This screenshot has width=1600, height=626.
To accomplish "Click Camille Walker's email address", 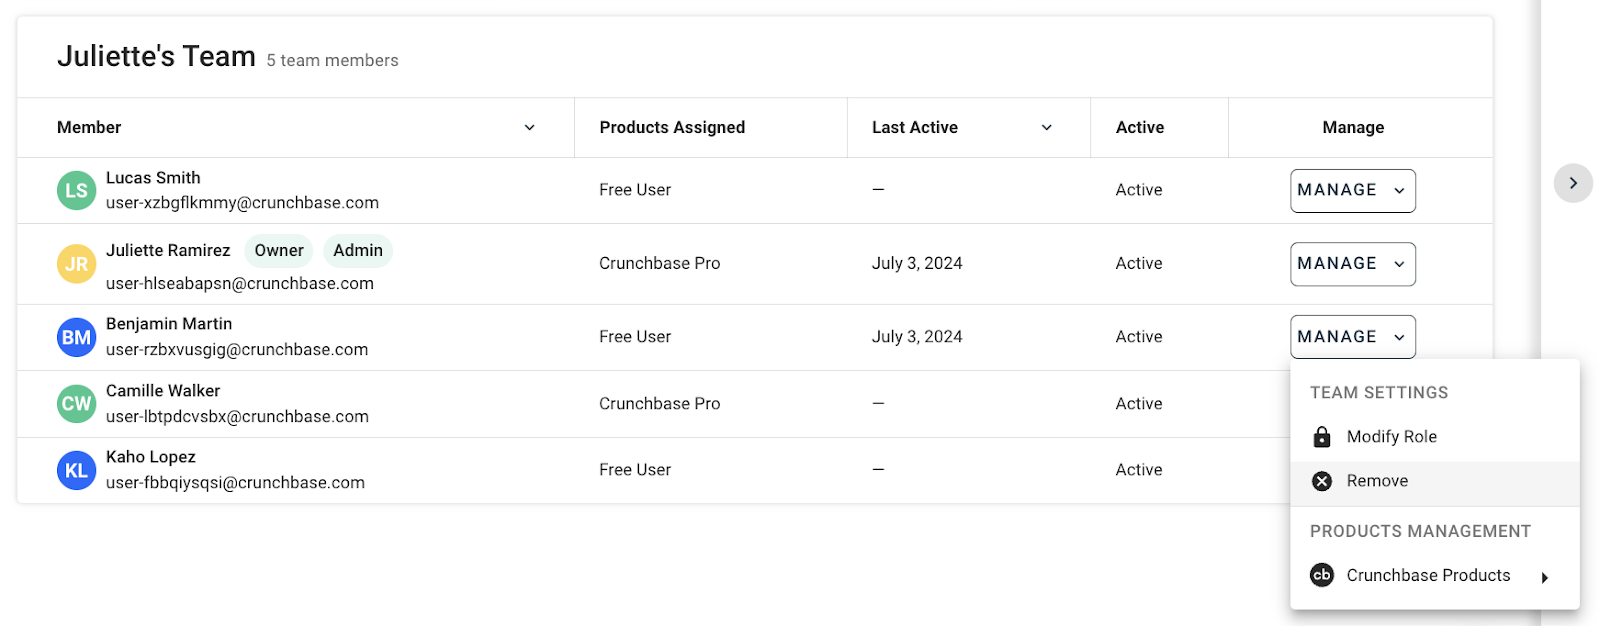I will 237,417.
